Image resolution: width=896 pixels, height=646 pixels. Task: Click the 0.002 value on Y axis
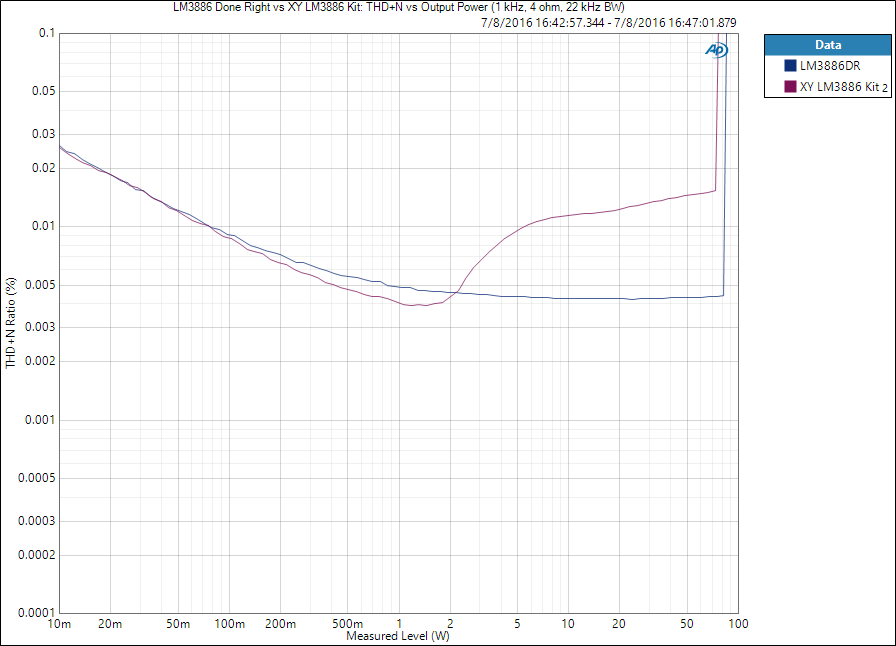[x=40, y=361]
